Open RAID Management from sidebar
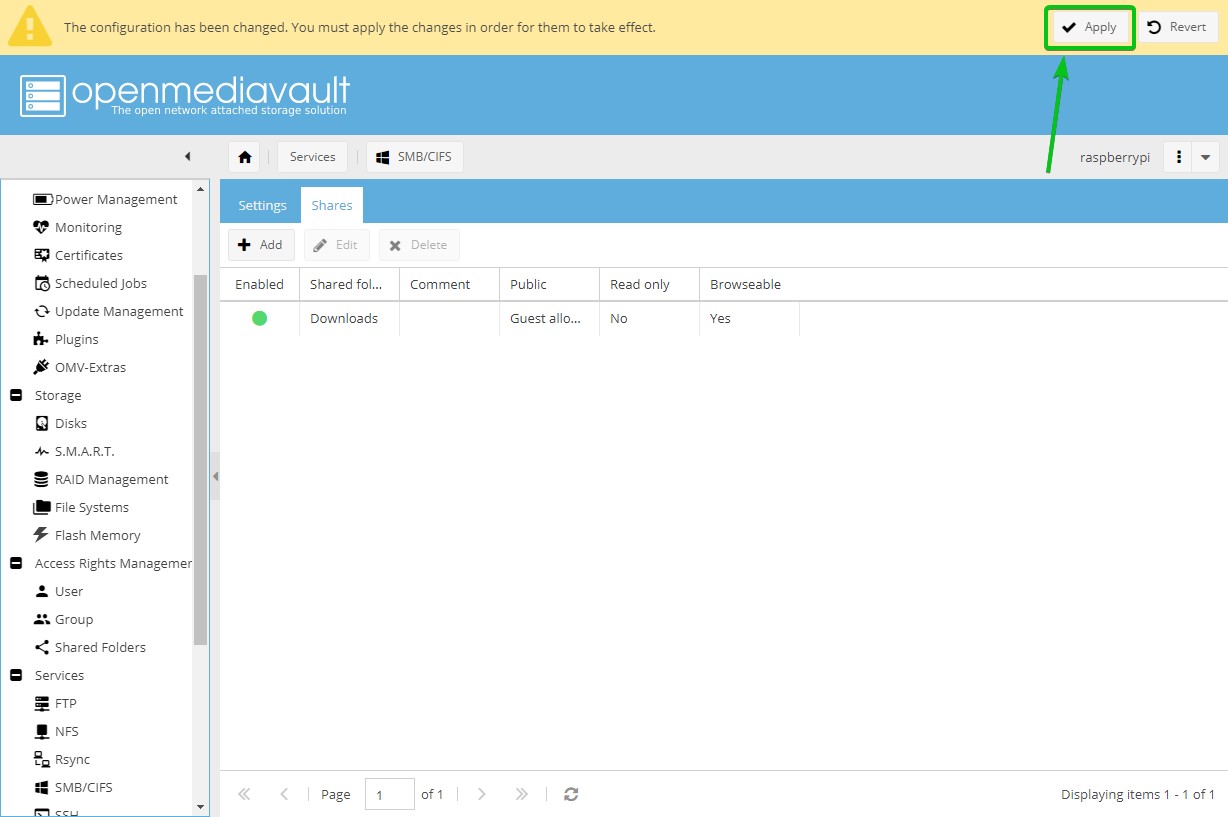The height and width of the screenshot is (817, 1228). click(x=111, y=479)
